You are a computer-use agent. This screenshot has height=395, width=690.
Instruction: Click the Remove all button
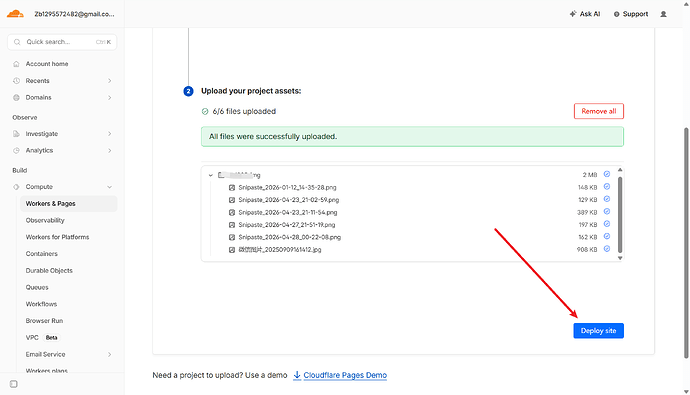(598, 111)
